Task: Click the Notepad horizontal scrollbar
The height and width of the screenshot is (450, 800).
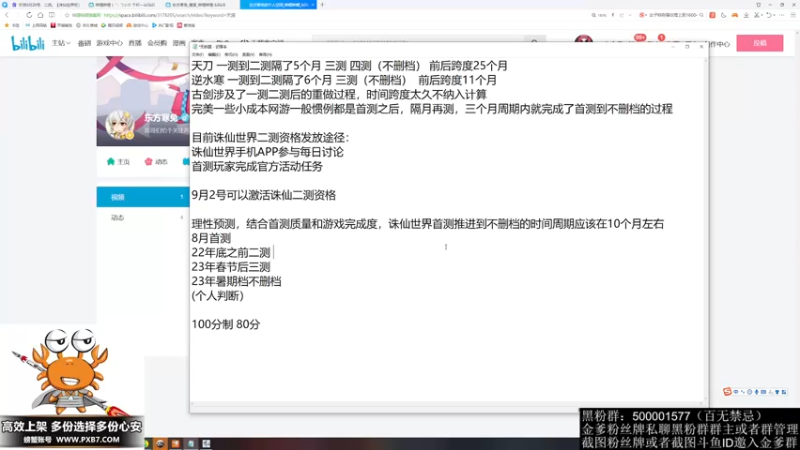Action: pos(446,404)
